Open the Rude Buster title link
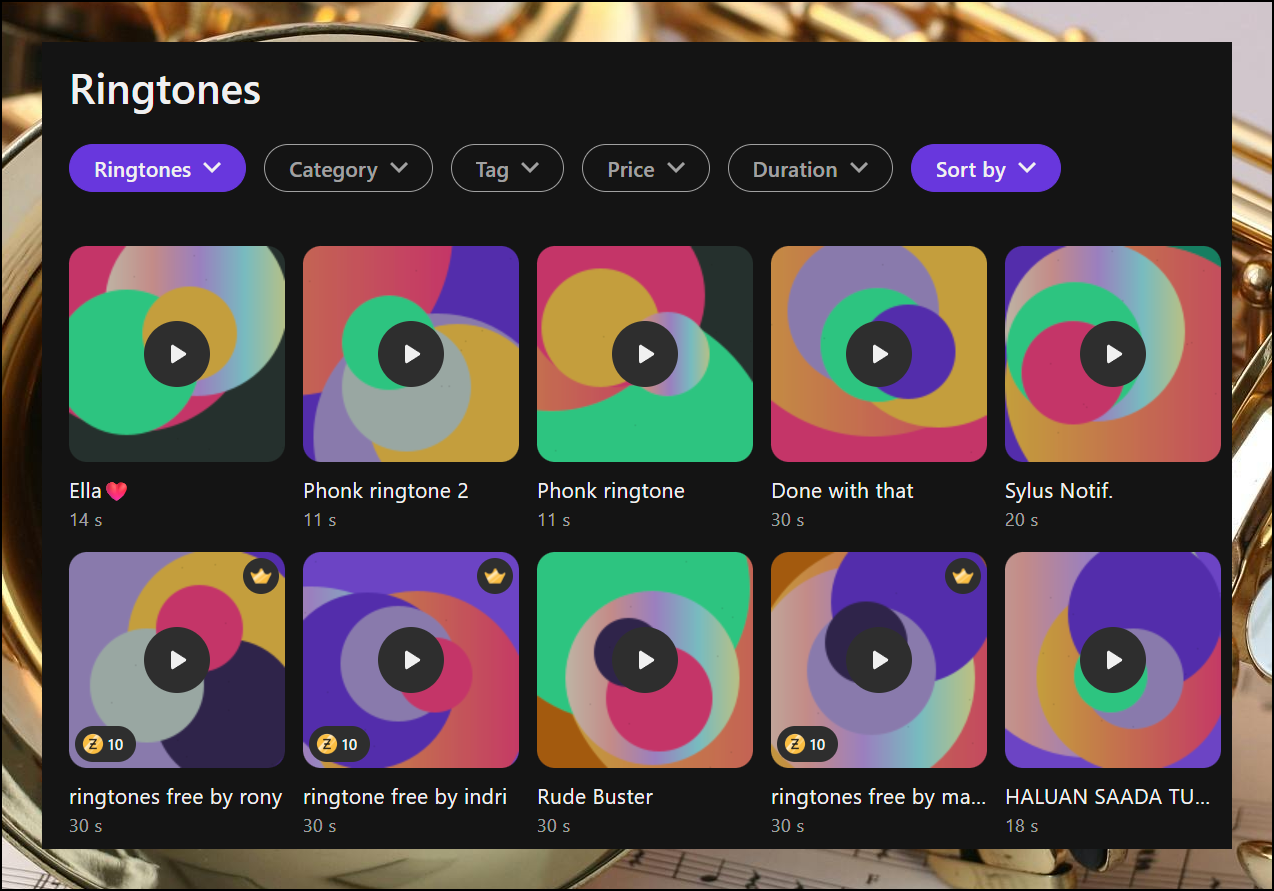The height and width of the screenshot is (891, 1274). point(595,797)
